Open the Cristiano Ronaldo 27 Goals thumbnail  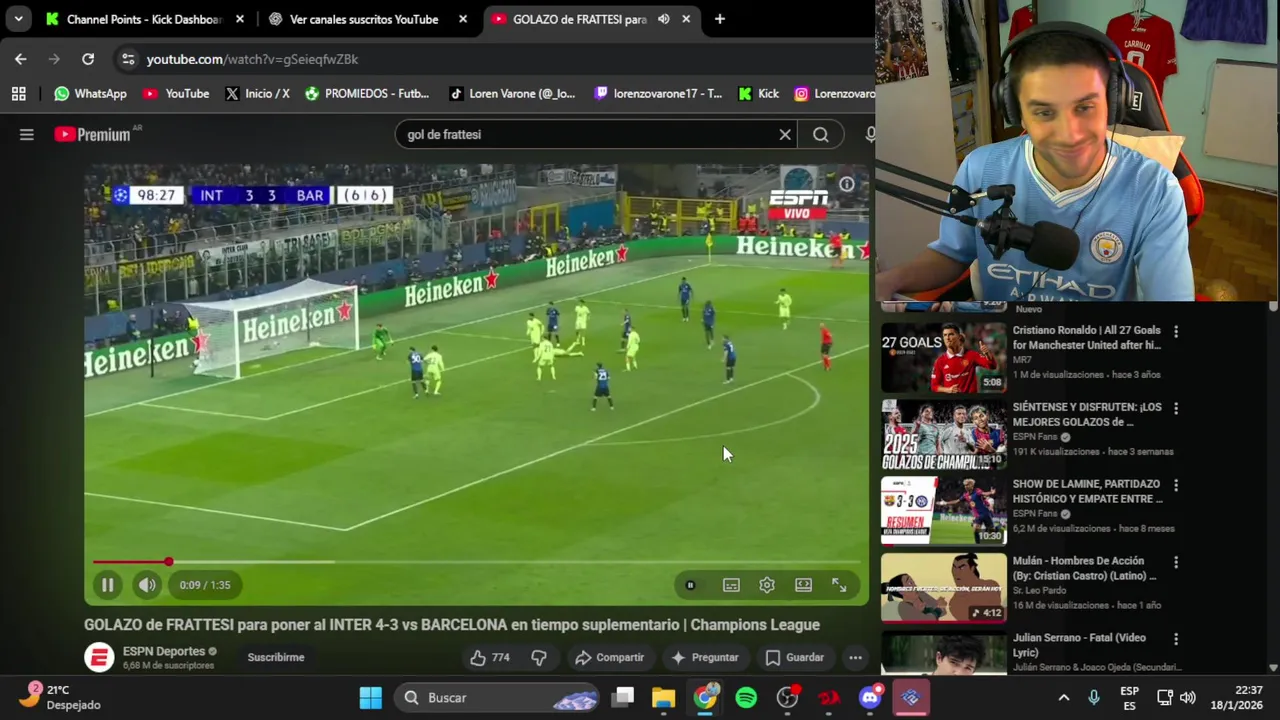943,357
